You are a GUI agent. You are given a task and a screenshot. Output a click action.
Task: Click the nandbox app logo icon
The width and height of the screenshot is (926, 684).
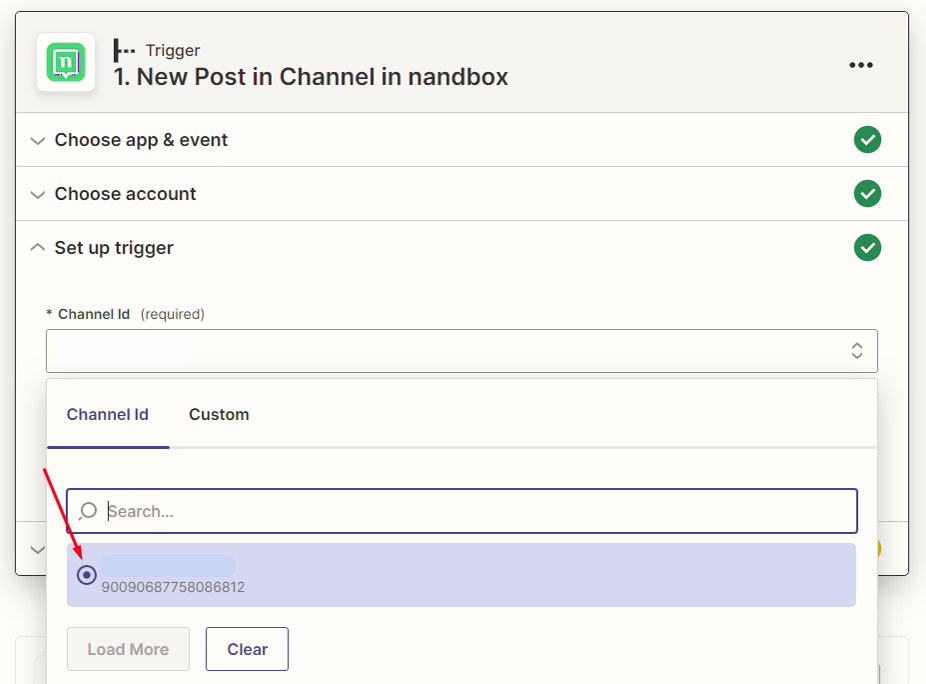[x=66, y=63]
